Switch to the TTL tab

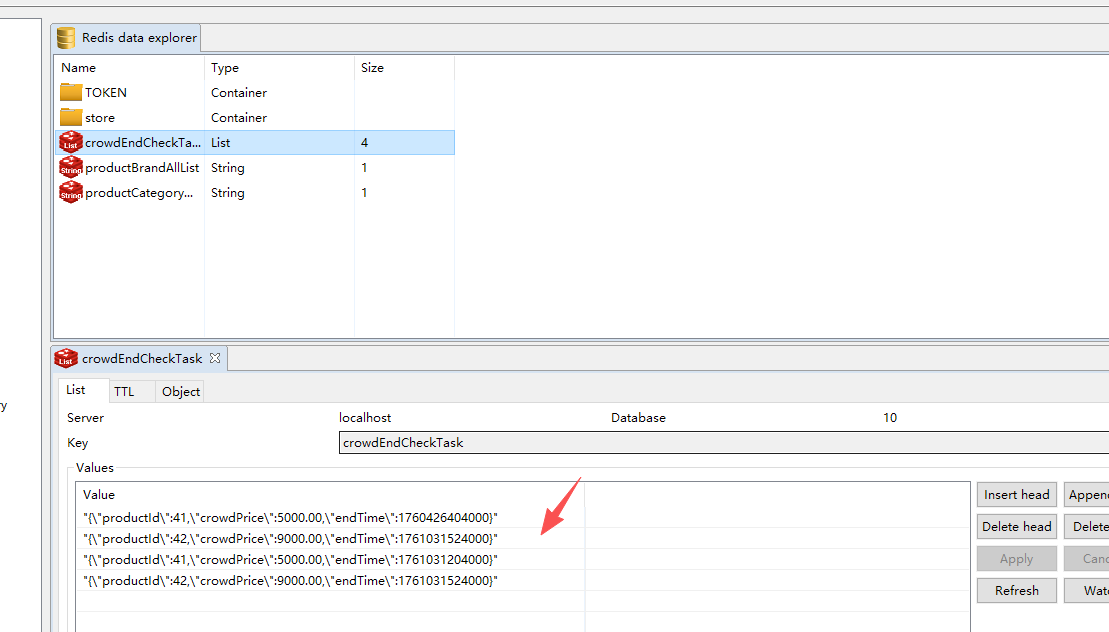tap(124, 391)
